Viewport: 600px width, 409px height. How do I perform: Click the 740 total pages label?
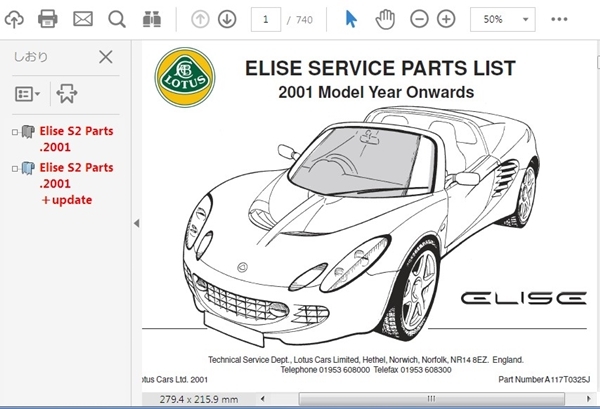tap(304, 20)
